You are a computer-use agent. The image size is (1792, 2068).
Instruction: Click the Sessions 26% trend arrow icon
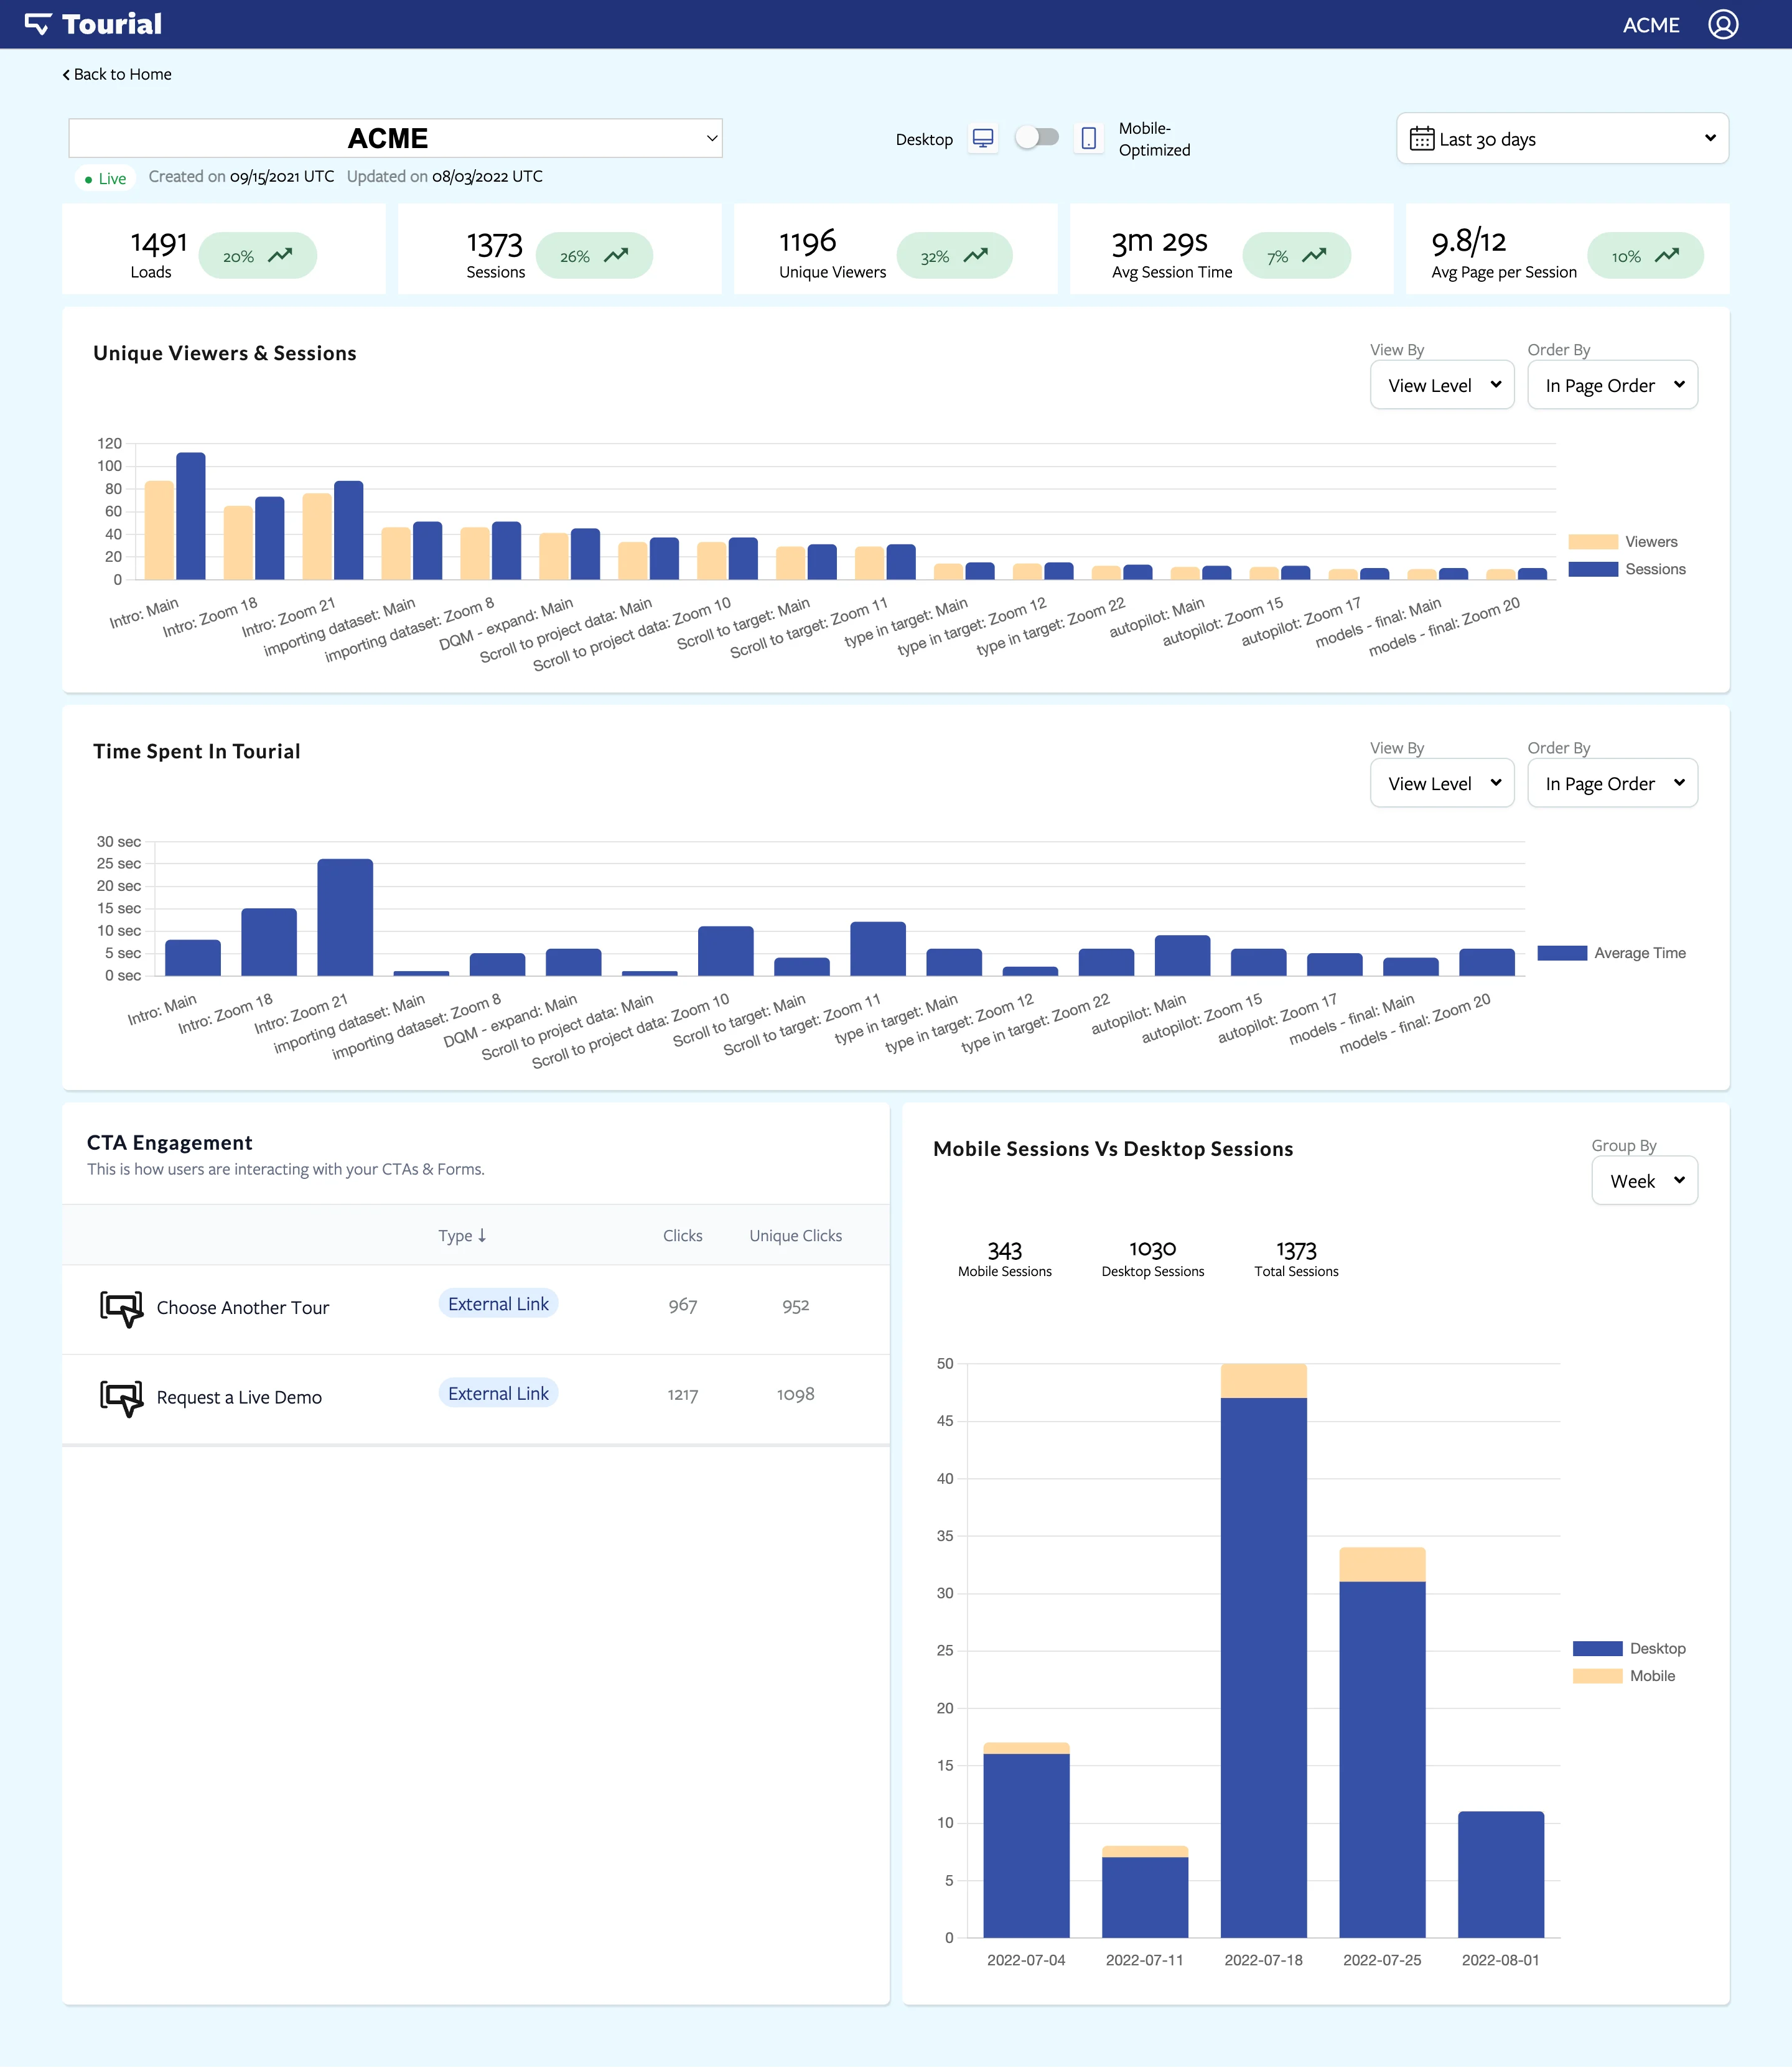616,255
